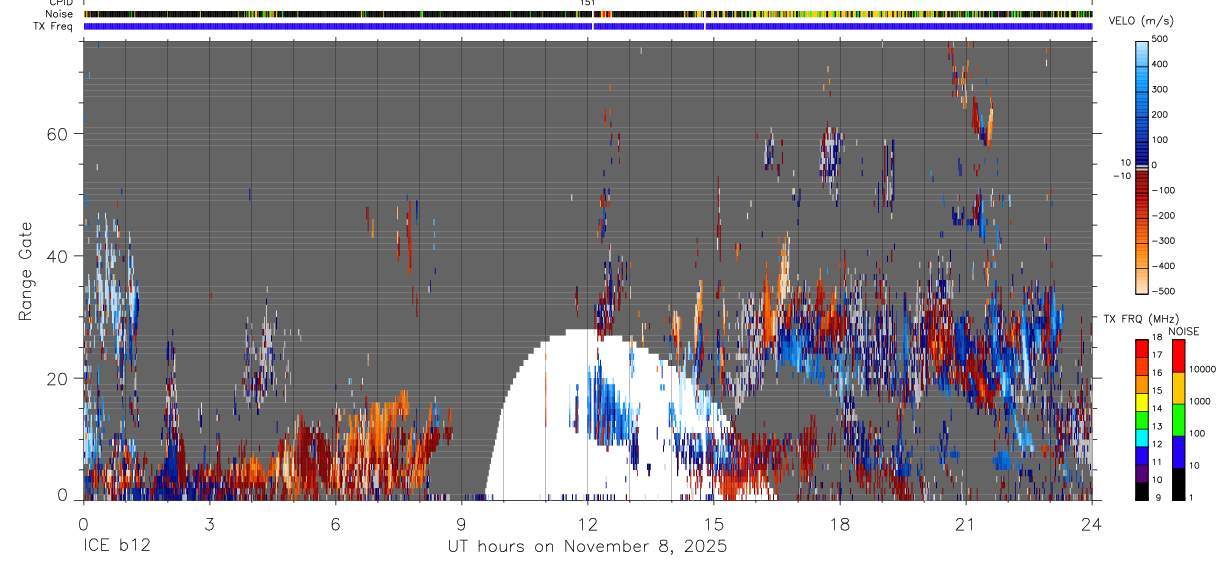
Task: Click the 'Range Gate' vertical axis title
Action: (x=25, y=272)
